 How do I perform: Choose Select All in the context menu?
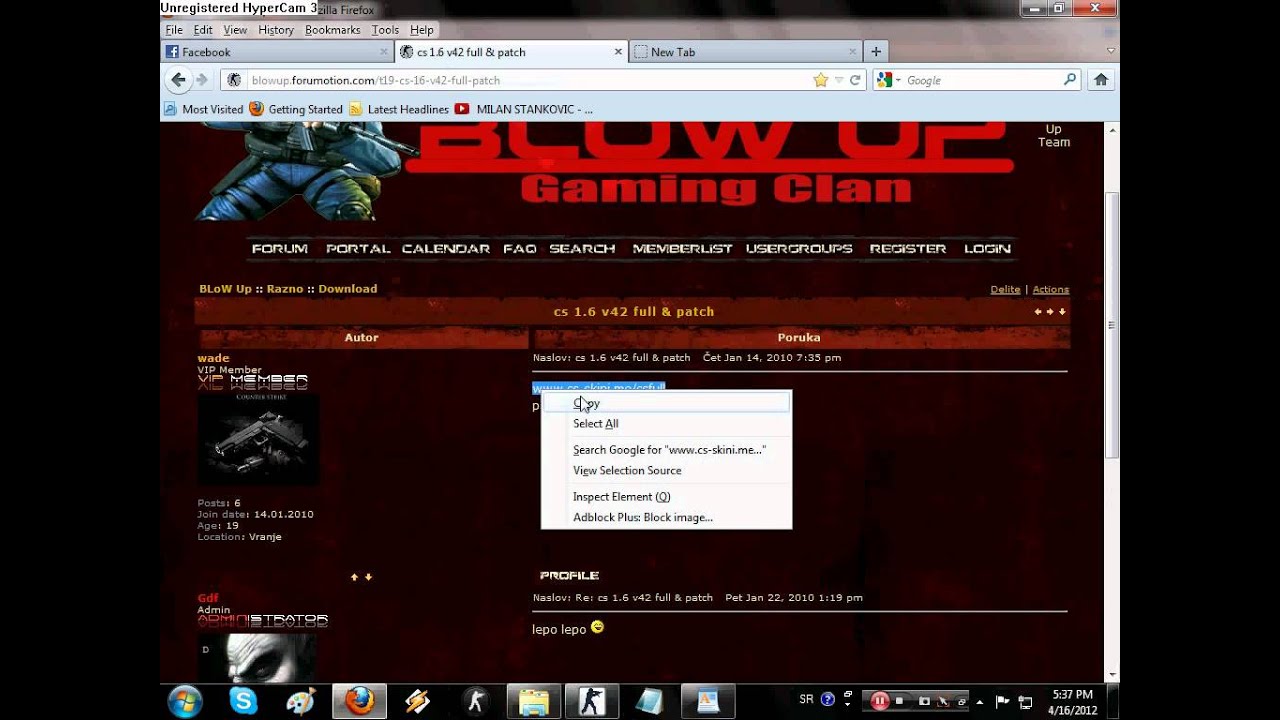[666, 424]
